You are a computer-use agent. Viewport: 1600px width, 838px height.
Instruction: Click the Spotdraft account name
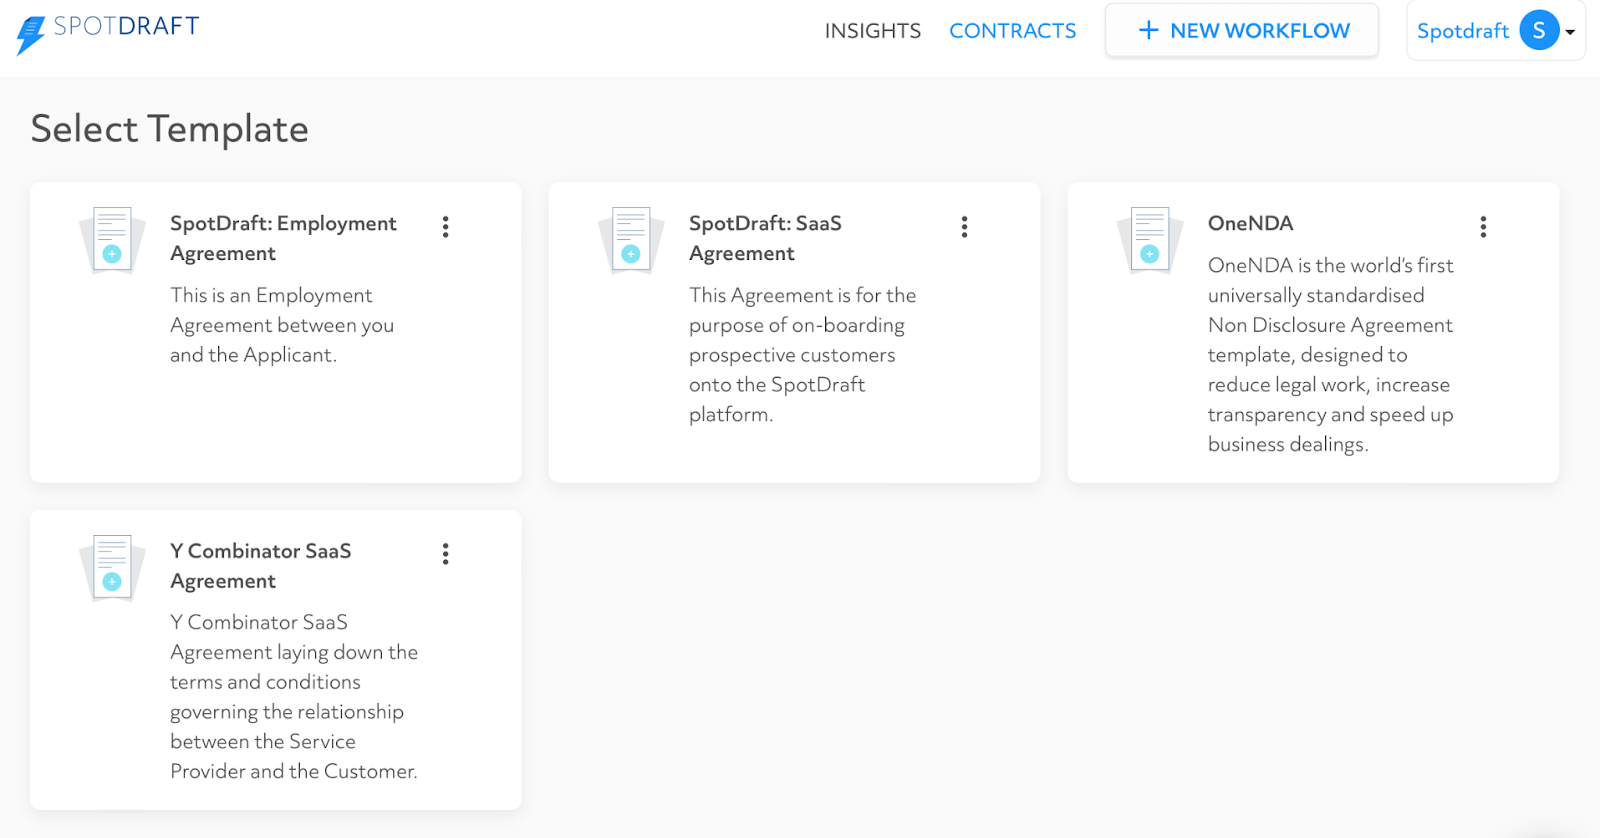[x=1463, y=31]
